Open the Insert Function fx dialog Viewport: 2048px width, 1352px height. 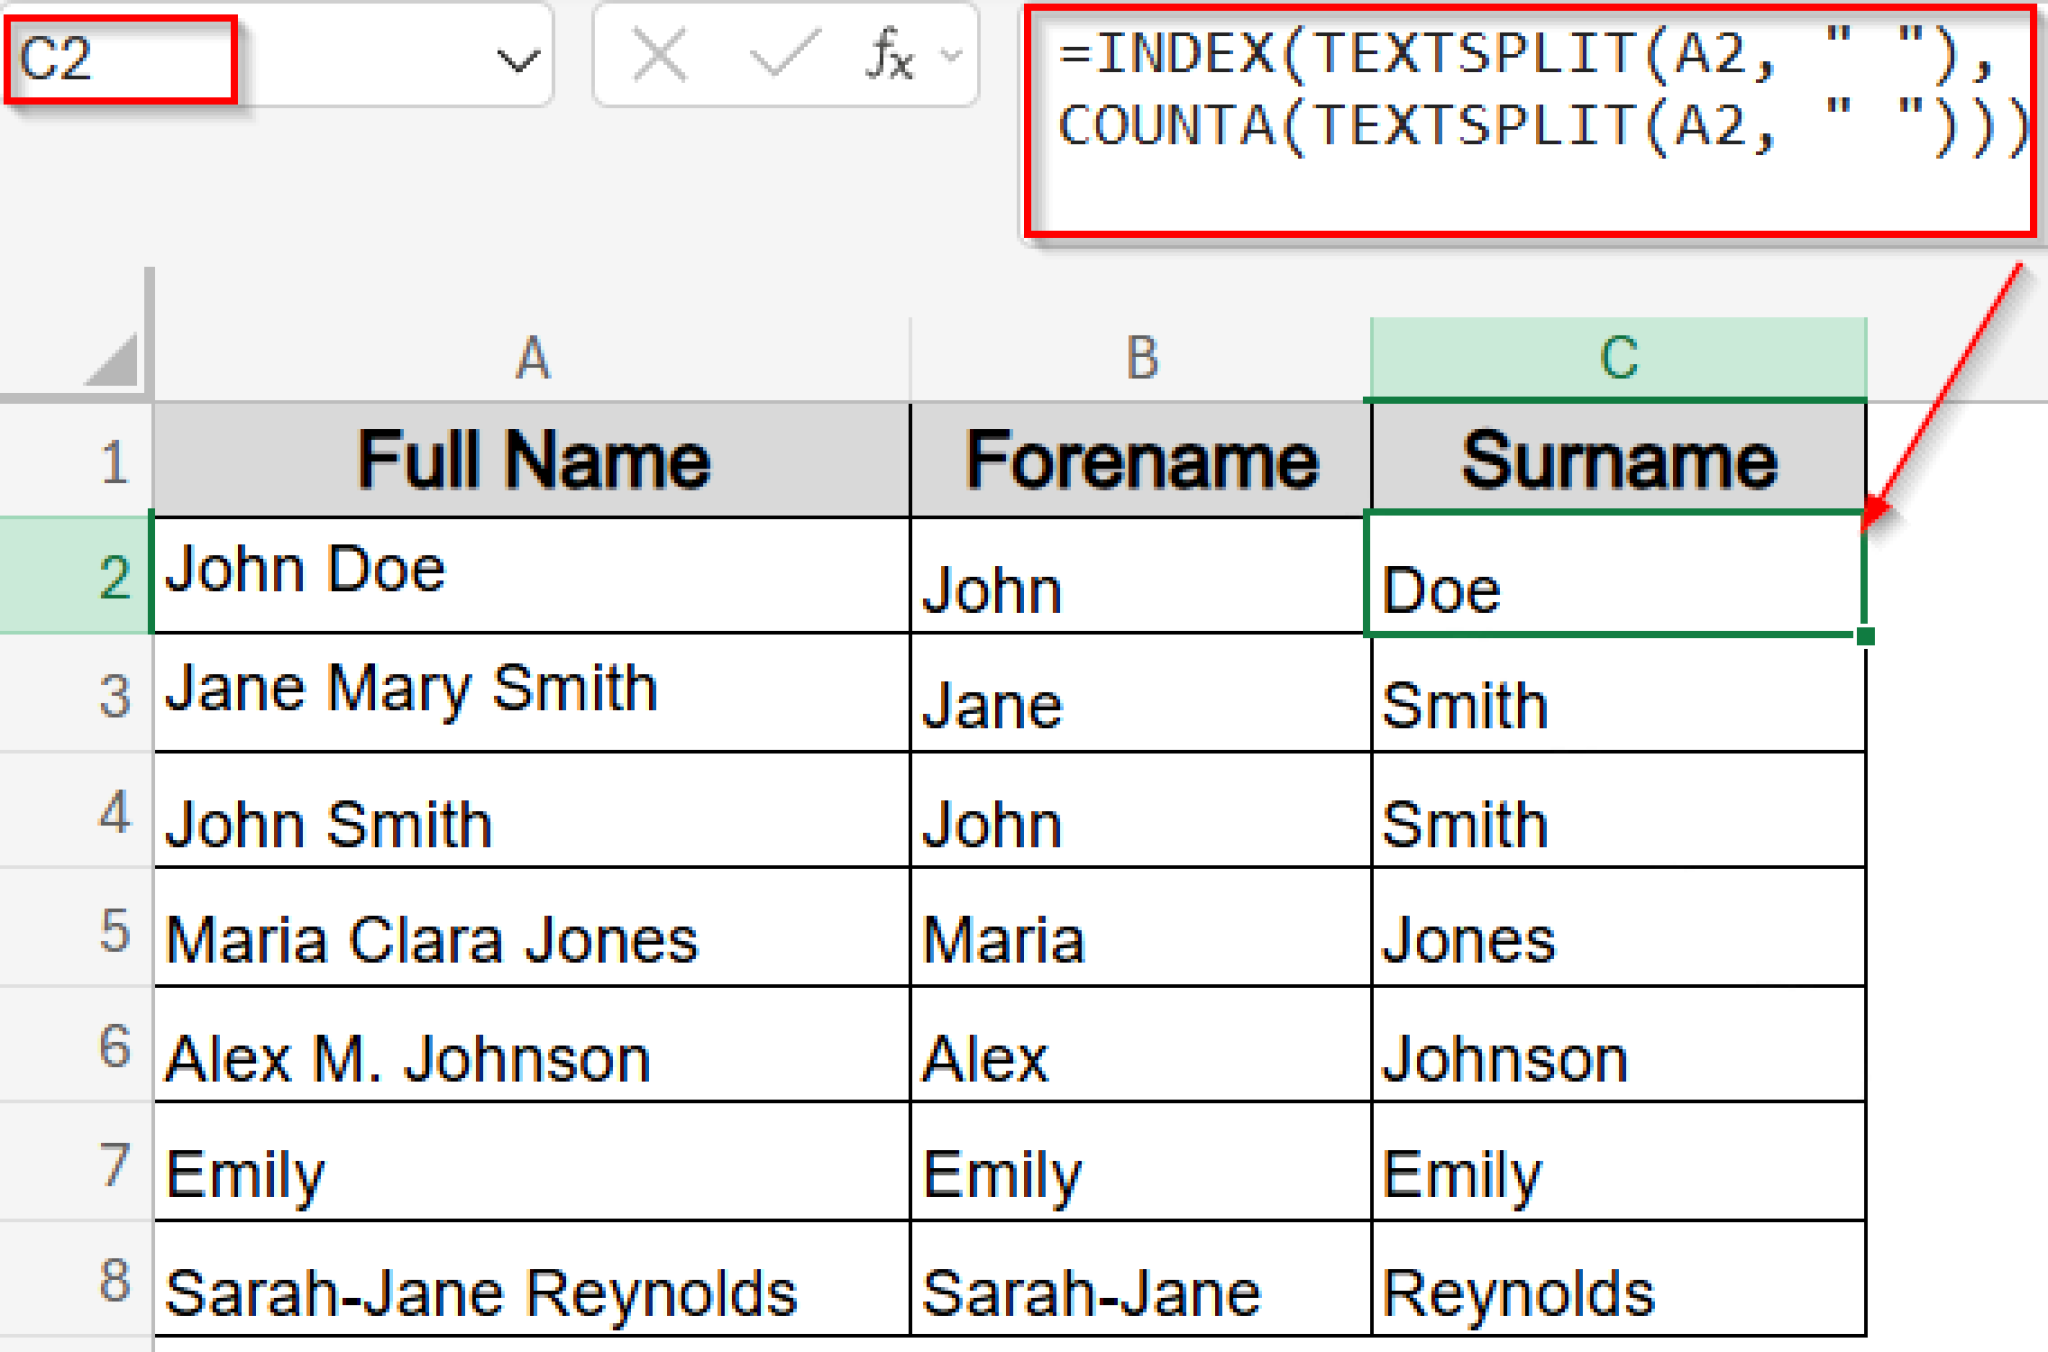pos(890,57)
